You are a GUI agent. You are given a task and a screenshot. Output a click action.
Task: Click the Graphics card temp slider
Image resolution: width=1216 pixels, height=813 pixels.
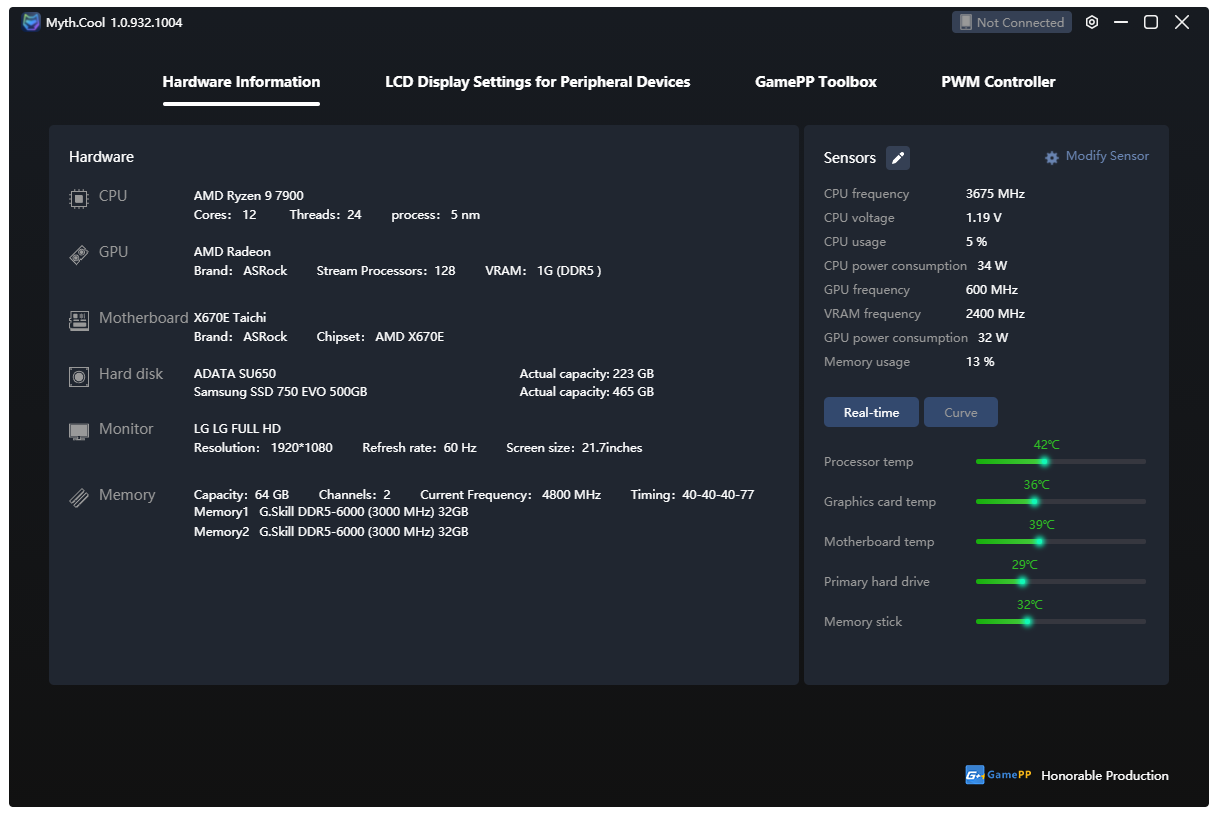click(x=1061, y=501)
